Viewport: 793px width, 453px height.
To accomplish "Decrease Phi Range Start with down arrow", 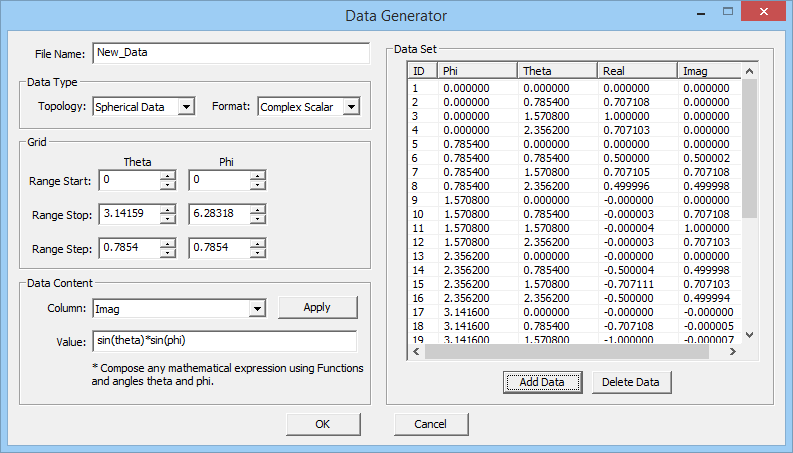I will click(258, 186).
